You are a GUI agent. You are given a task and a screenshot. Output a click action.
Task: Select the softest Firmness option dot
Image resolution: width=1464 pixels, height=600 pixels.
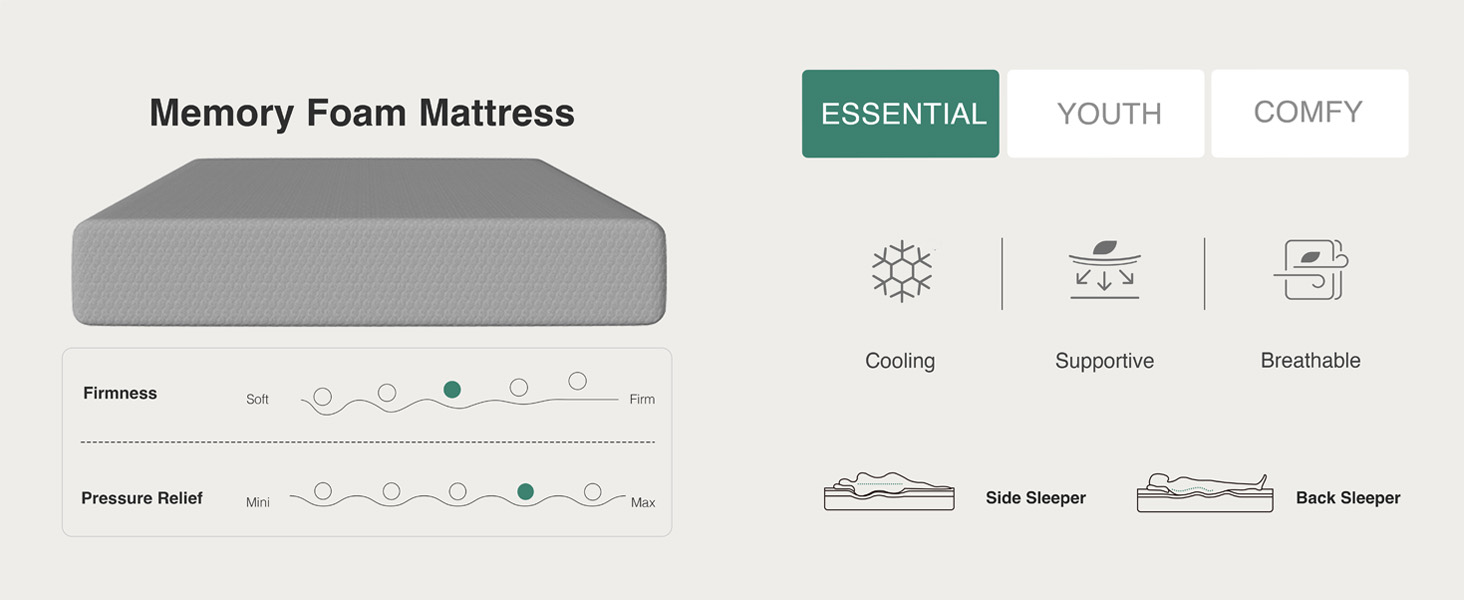(x=322, y=396)
